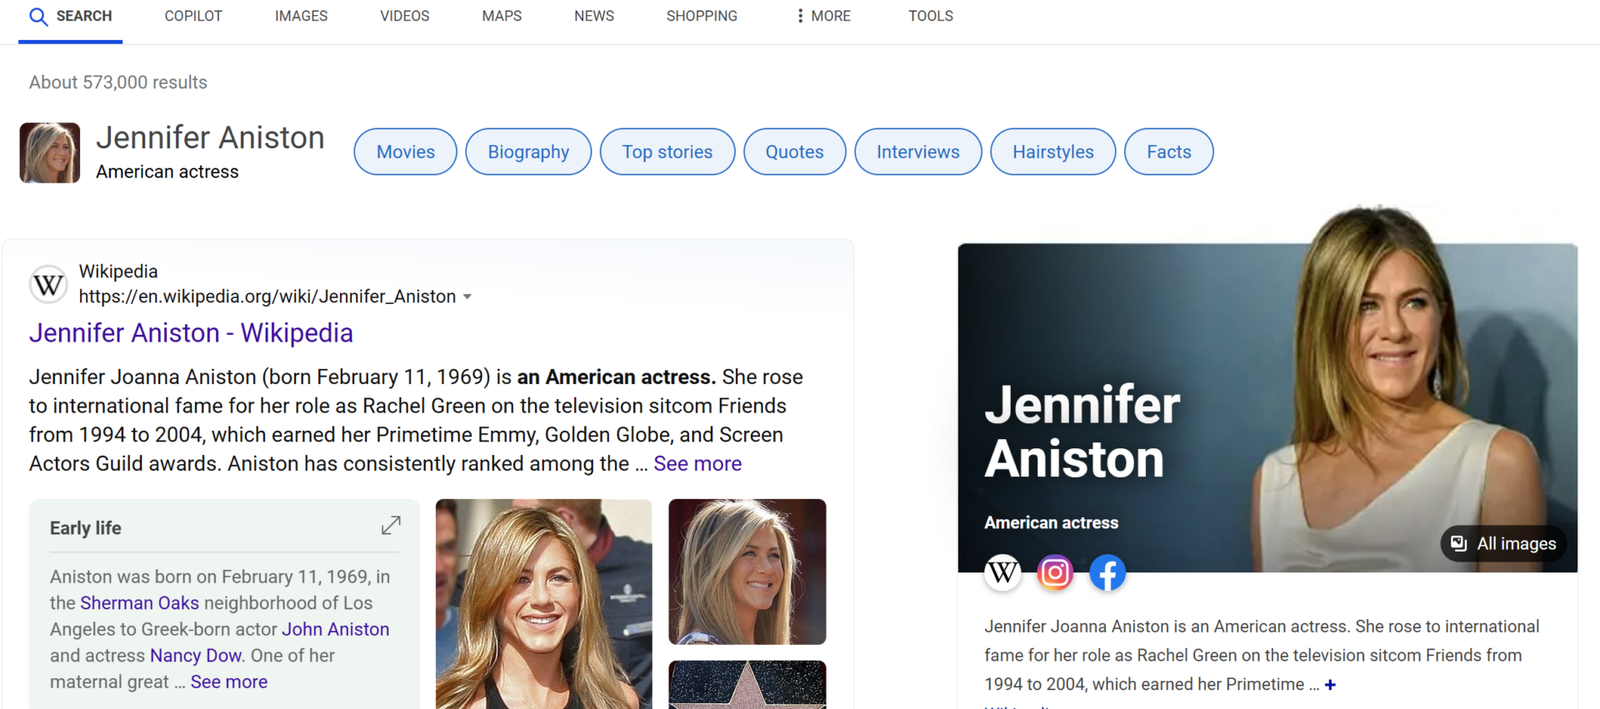Go to the Copilot tab

[193, 17]
